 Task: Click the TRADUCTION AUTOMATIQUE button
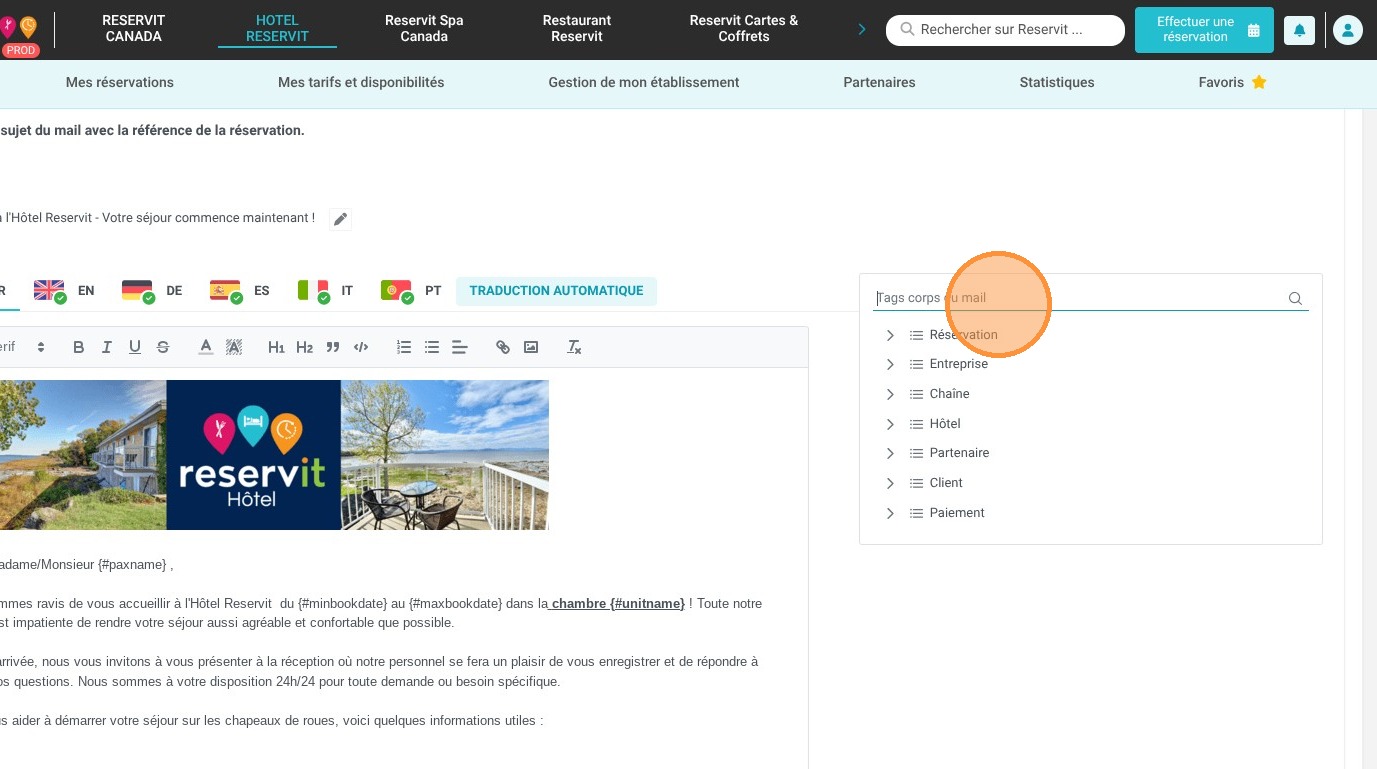pos(556,291)
